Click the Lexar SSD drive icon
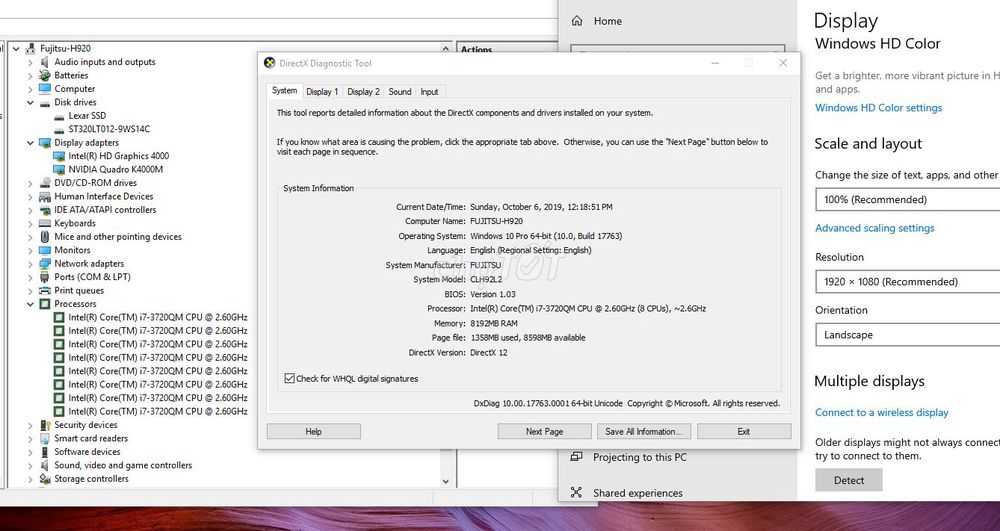1000x531 pixels. (x=59, y=116)
